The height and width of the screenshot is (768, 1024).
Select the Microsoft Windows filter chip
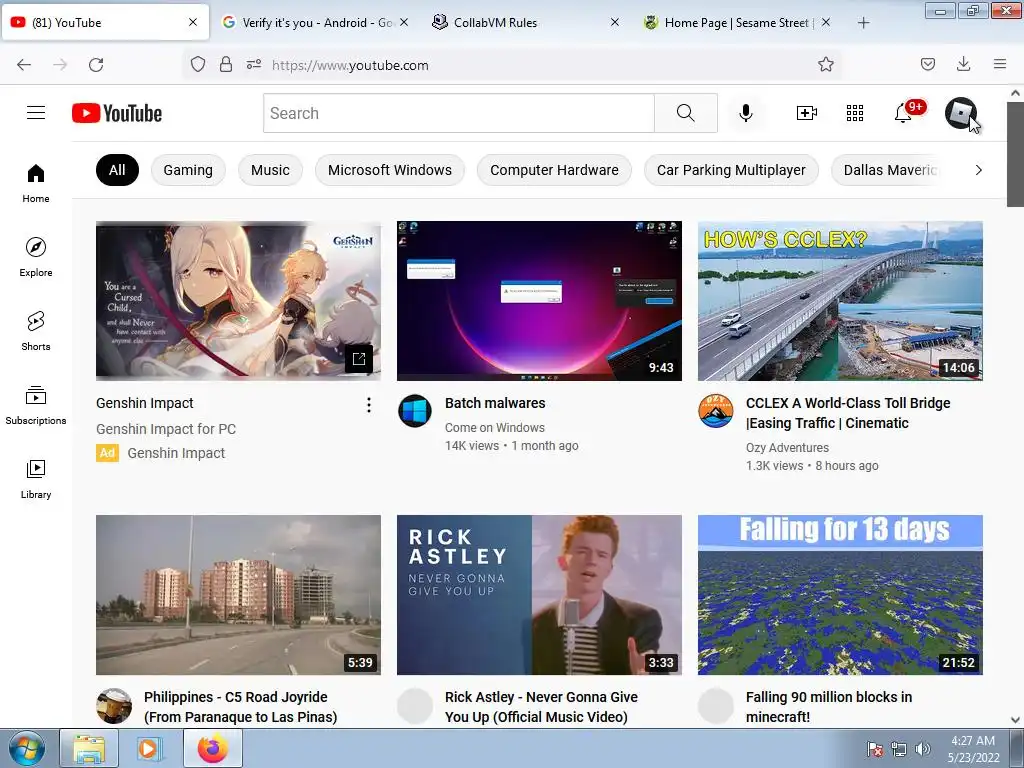[390, 170]
